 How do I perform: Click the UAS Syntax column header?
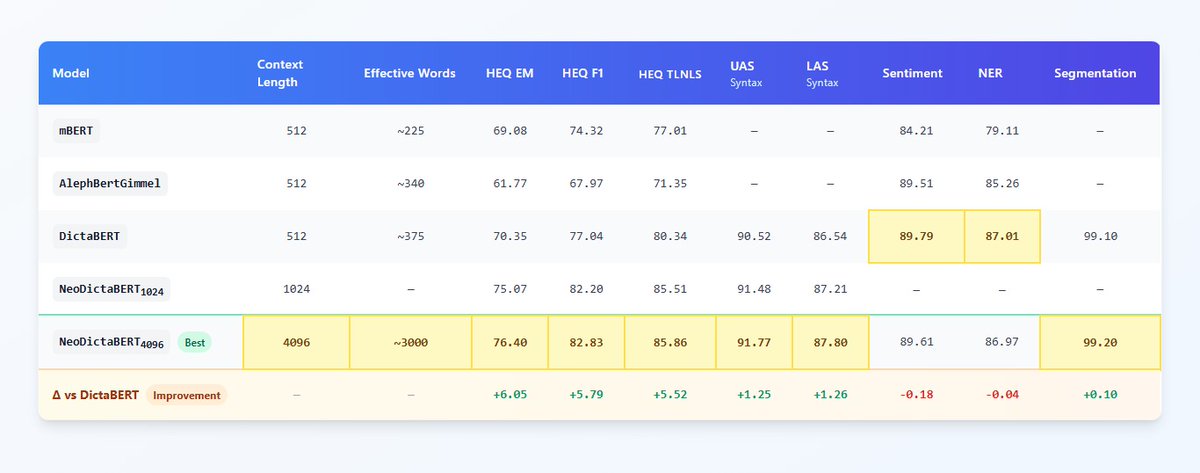tap(746, 73)
